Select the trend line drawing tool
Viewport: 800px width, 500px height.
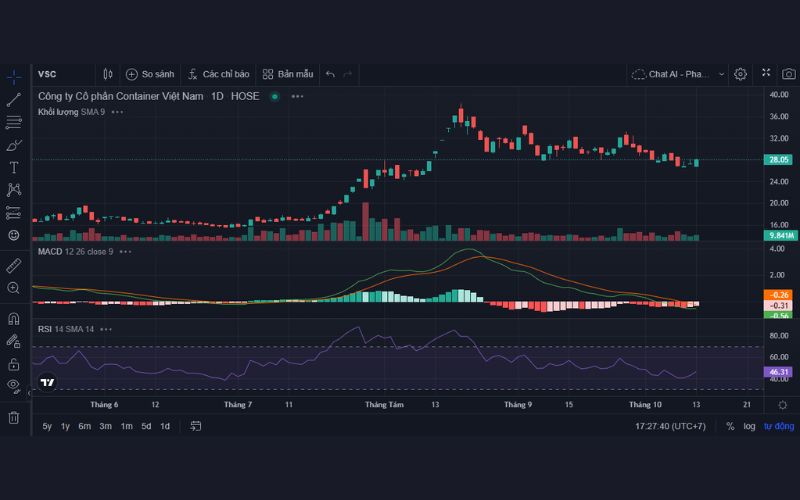[x=14, y=99]
